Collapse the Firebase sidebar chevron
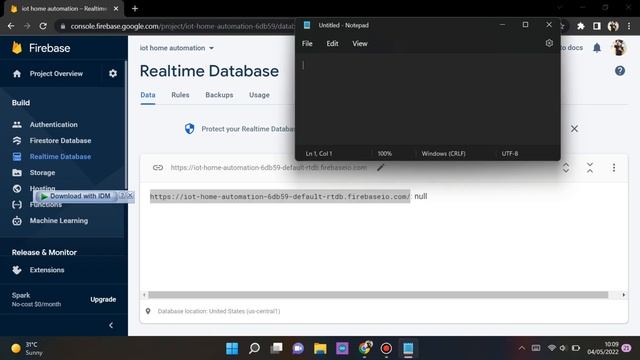 click(x=111, y=325)
